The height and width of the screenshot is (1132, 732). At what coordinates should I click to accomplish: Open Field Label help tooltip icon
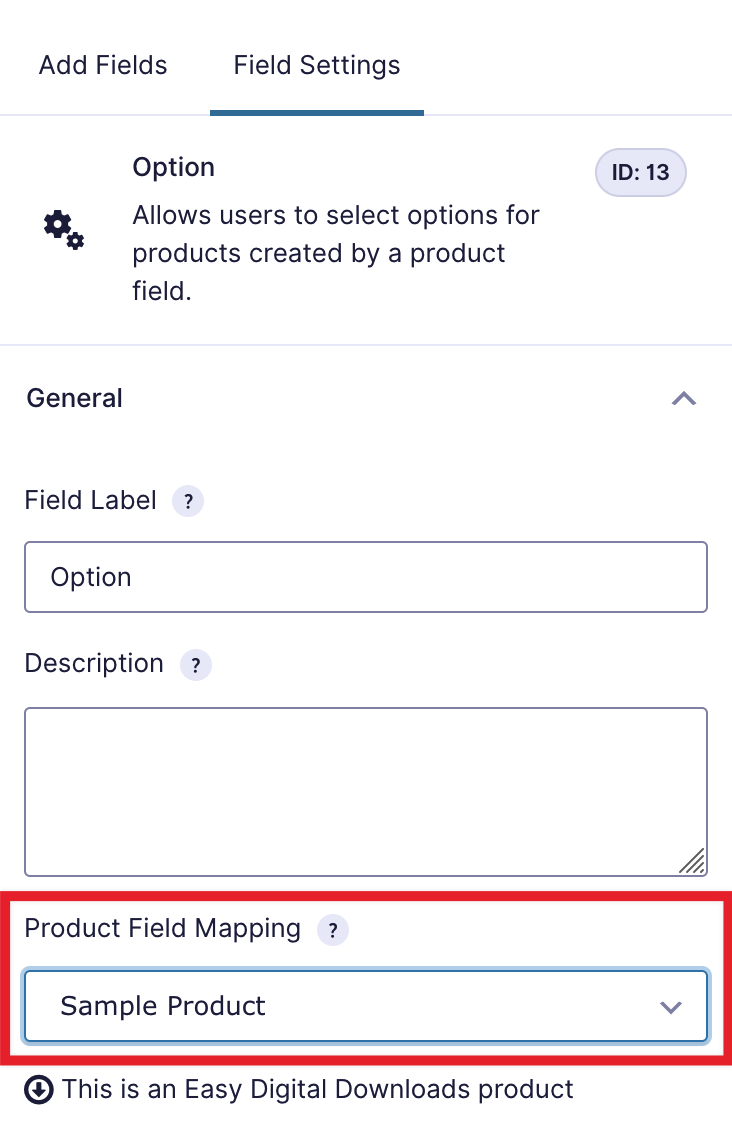(x=188, y=501)
